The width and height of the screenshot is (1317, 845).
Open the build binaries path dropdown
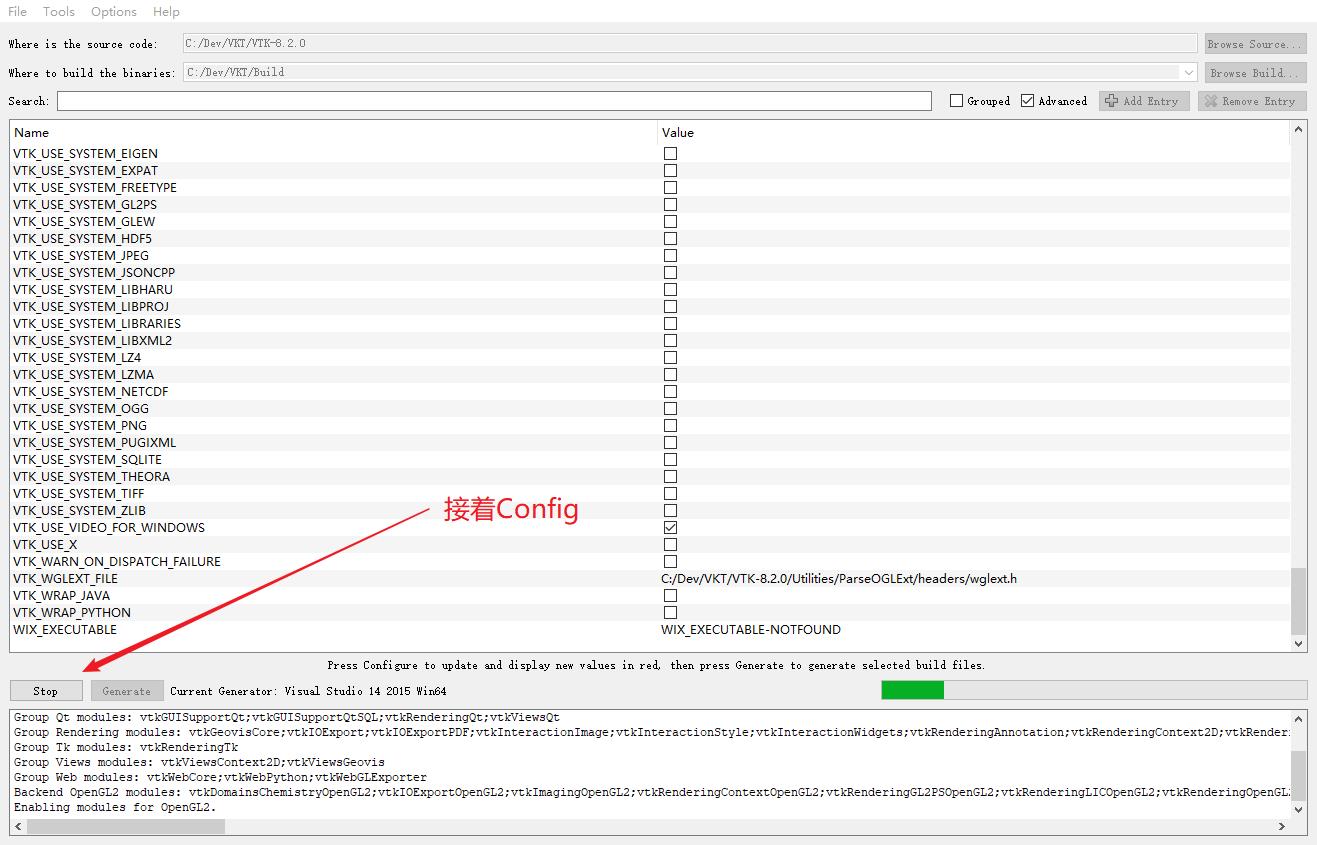pyautogui.click(x=1188, y=73)
